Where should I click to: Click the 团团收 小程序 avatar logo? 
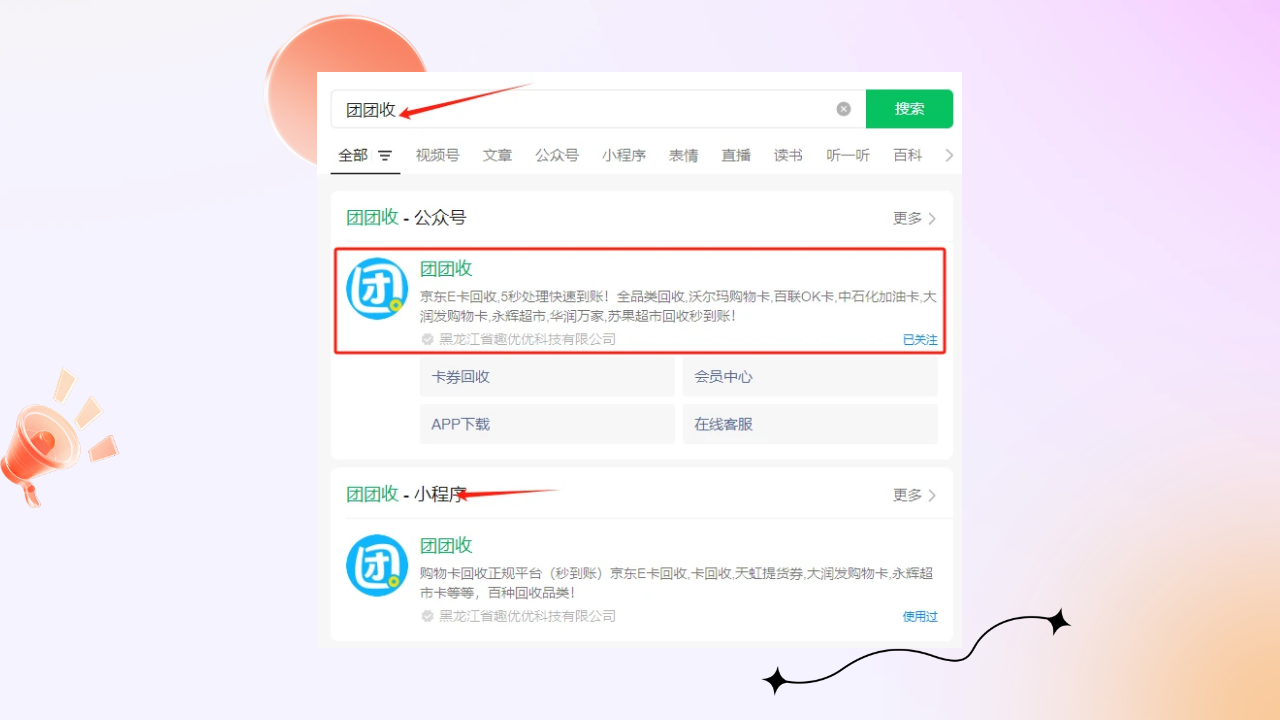pyautogui.click(x=377, y=566)
